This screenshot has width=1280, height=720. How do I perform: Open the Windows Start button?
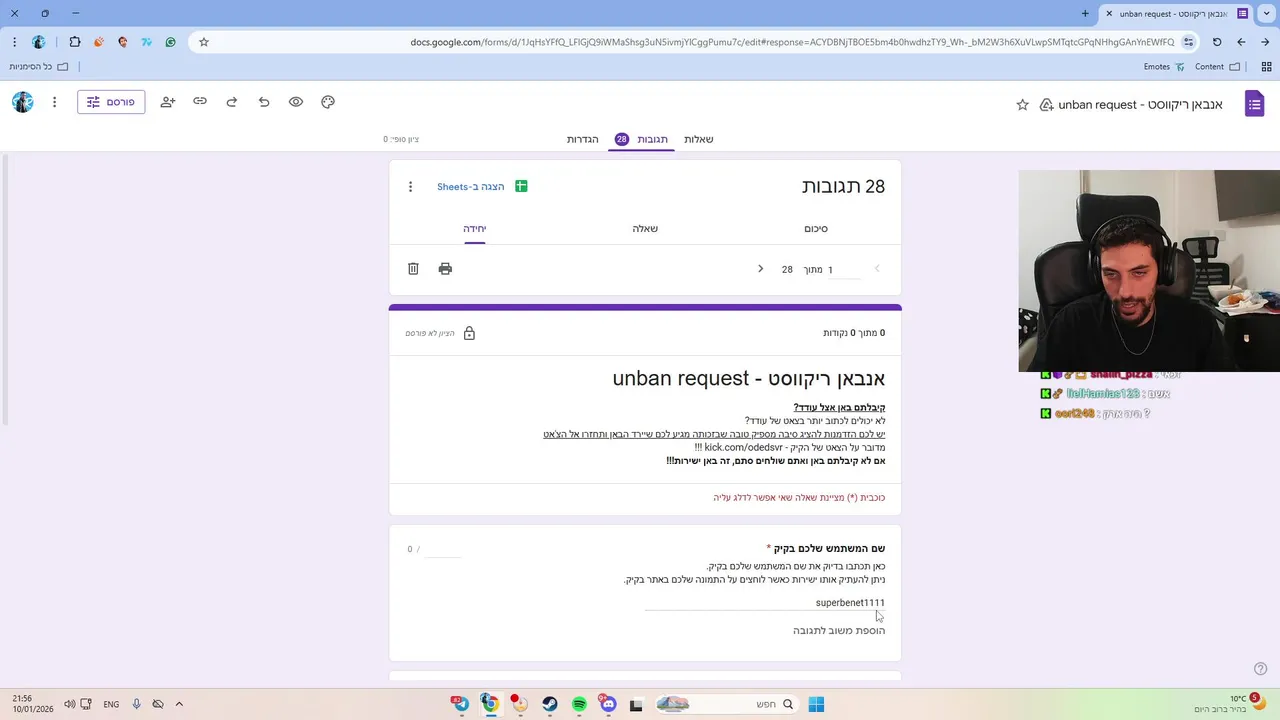816,704
